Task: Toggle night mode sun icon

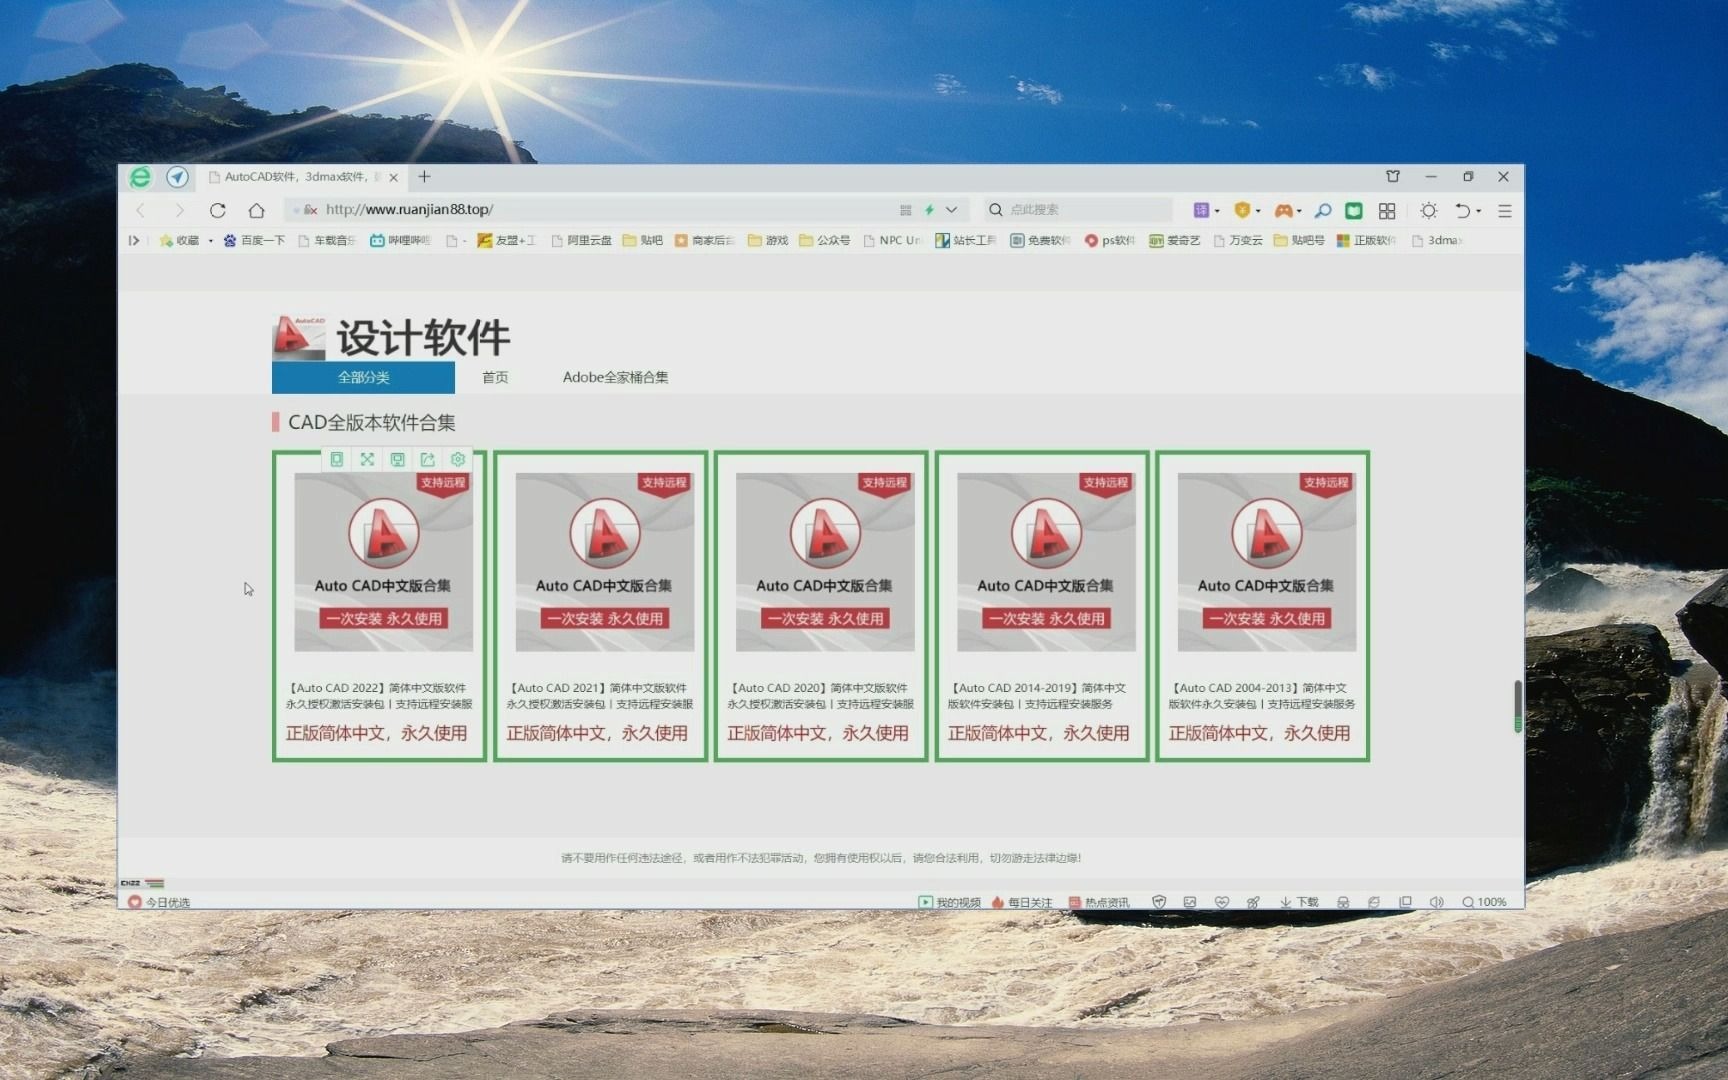Action: coord(1428,211)
